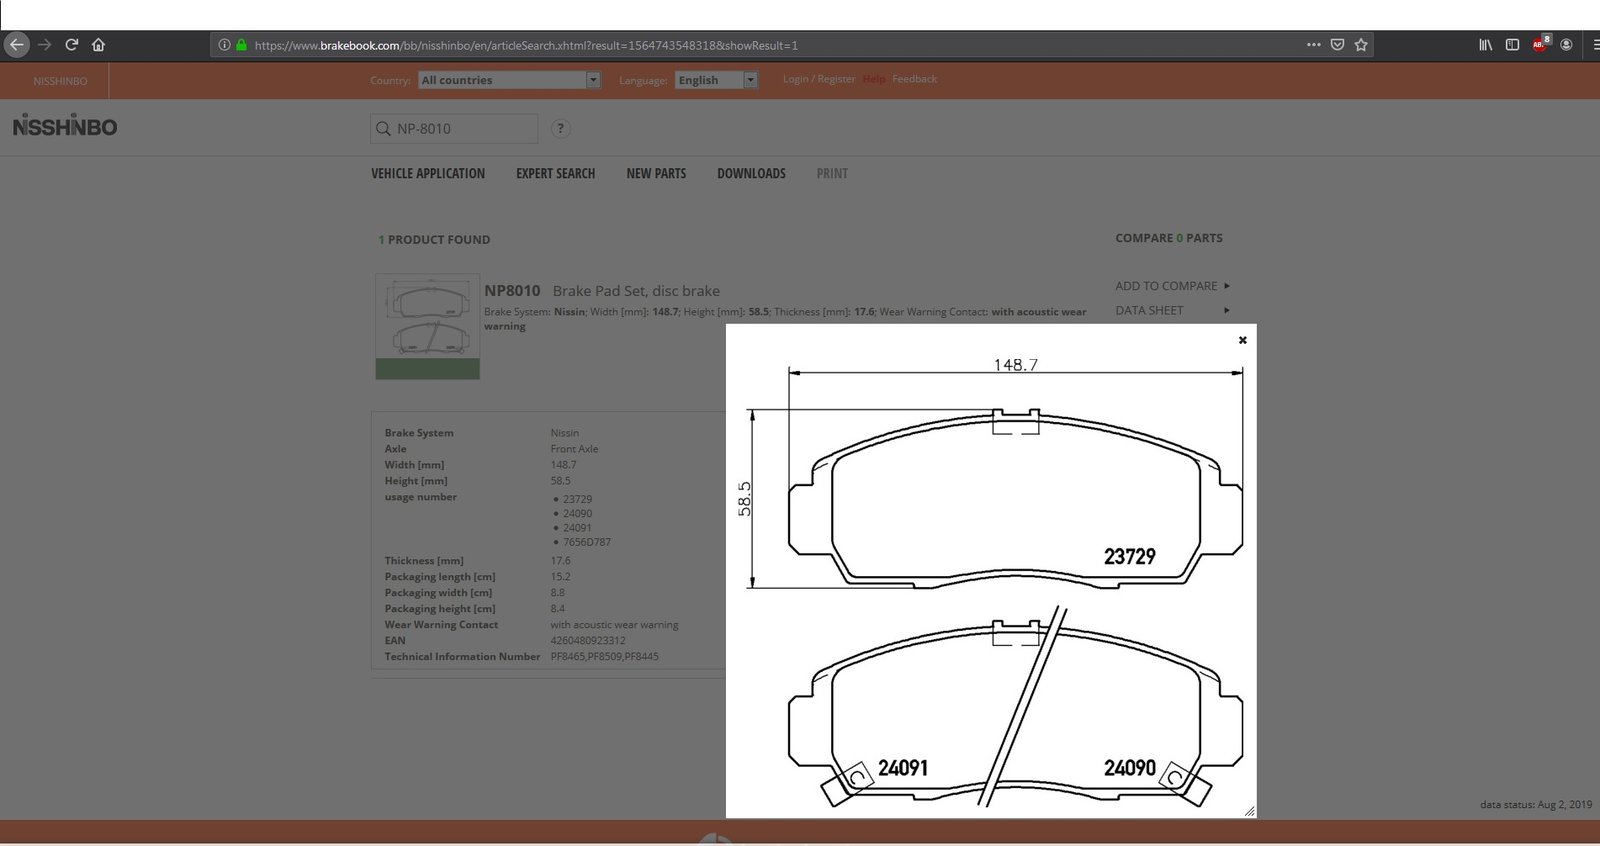
Task: Open the Feedback link
Action: (914, 79)
